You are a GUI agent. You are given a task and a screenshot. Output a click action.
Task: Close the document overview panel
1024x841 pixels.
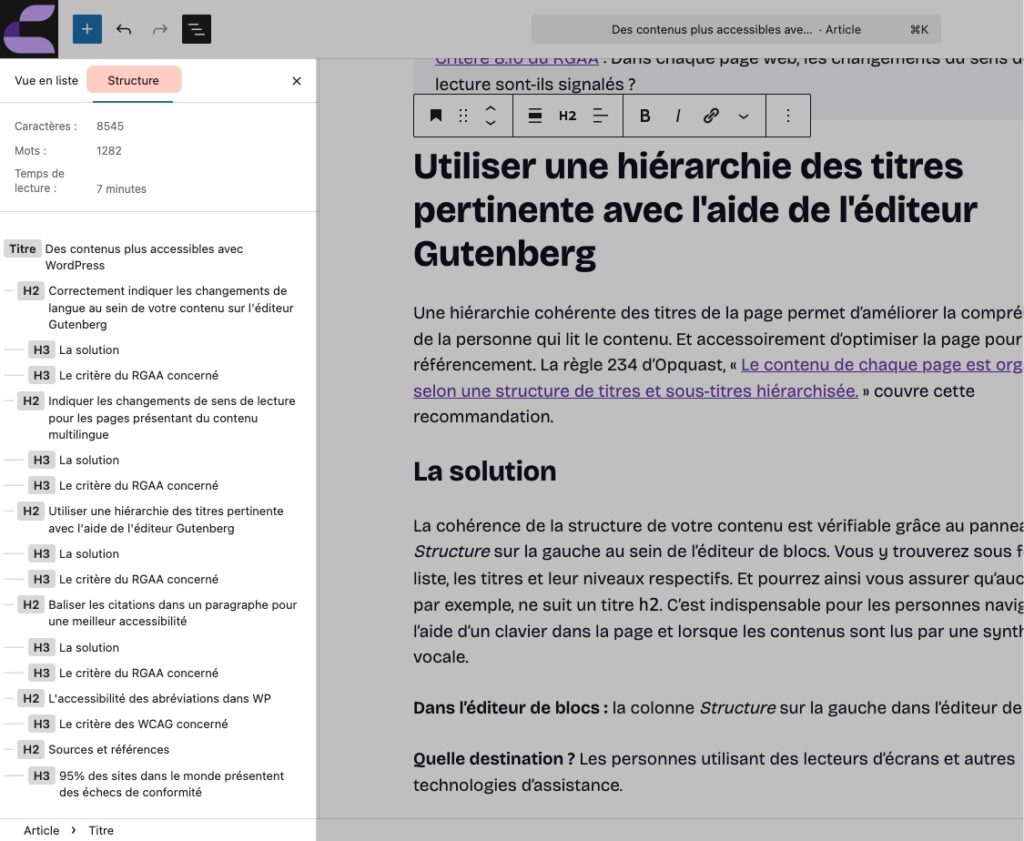coord(296,81)
